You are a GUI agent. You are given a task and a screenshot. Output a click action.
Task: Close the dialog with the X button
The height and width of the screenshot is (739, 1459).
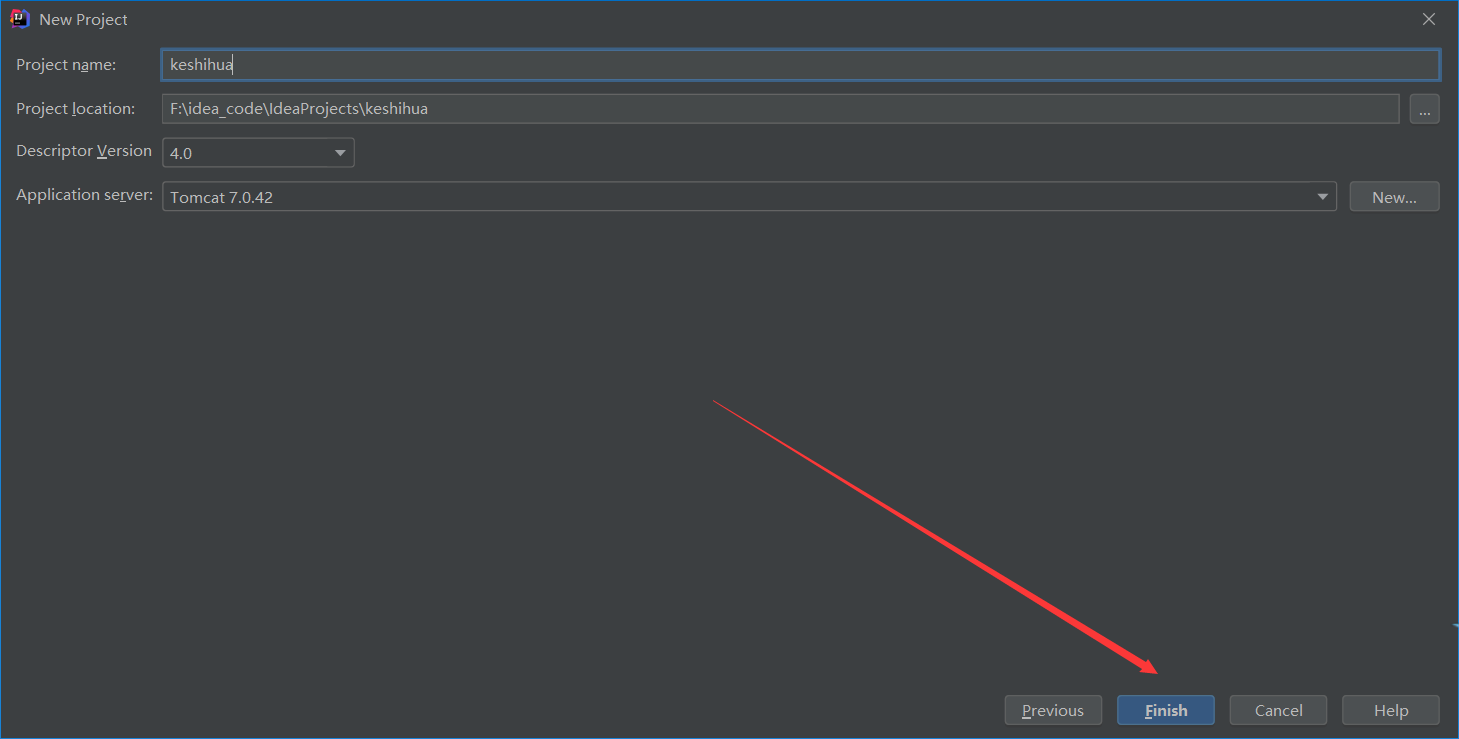click(x=1429, y=18)
